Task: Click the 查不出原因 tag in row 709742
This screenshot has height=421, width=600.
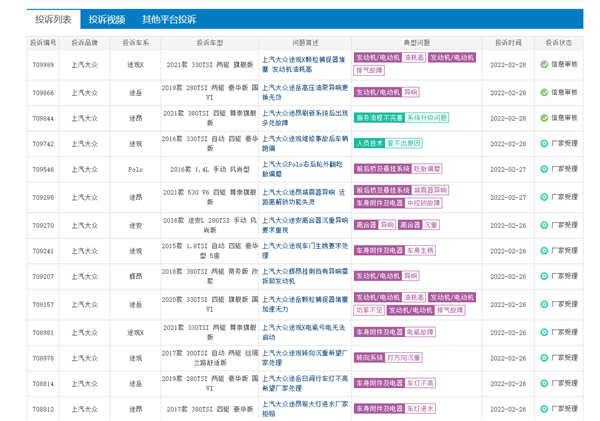Action: click(x=403, y=143)
